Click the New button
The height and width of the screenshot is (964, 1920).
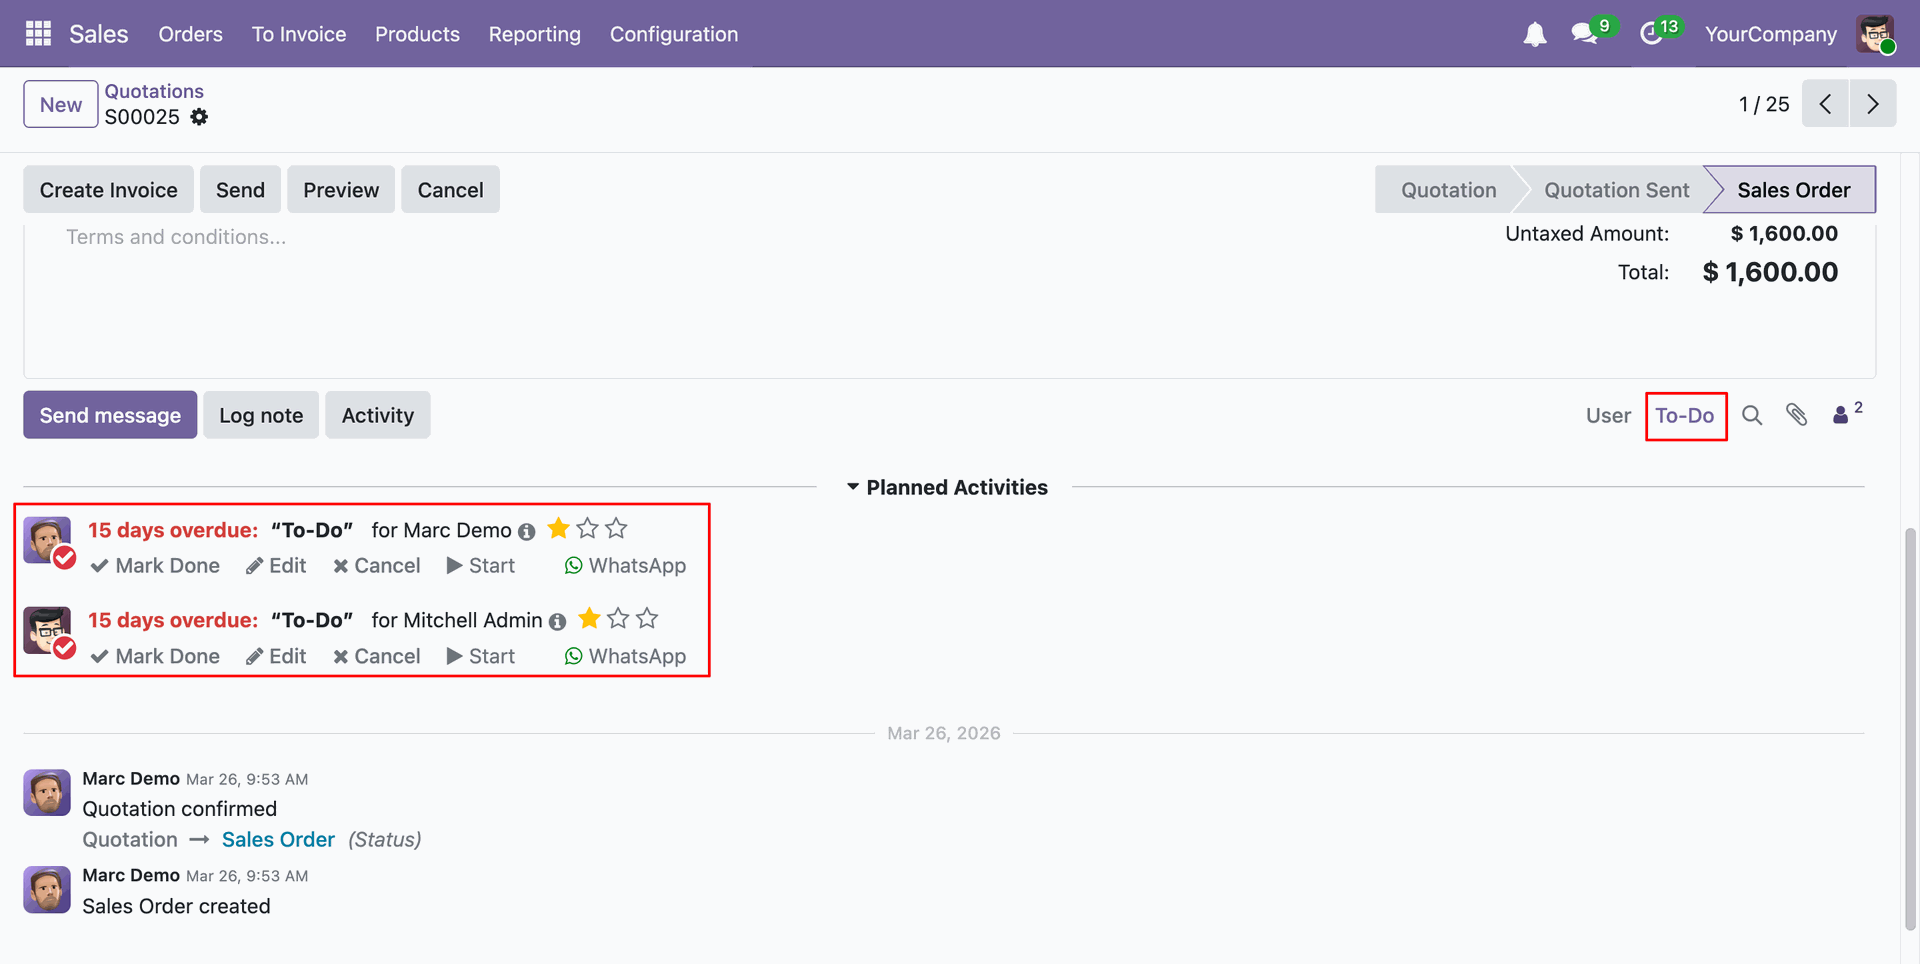(61, 104)
